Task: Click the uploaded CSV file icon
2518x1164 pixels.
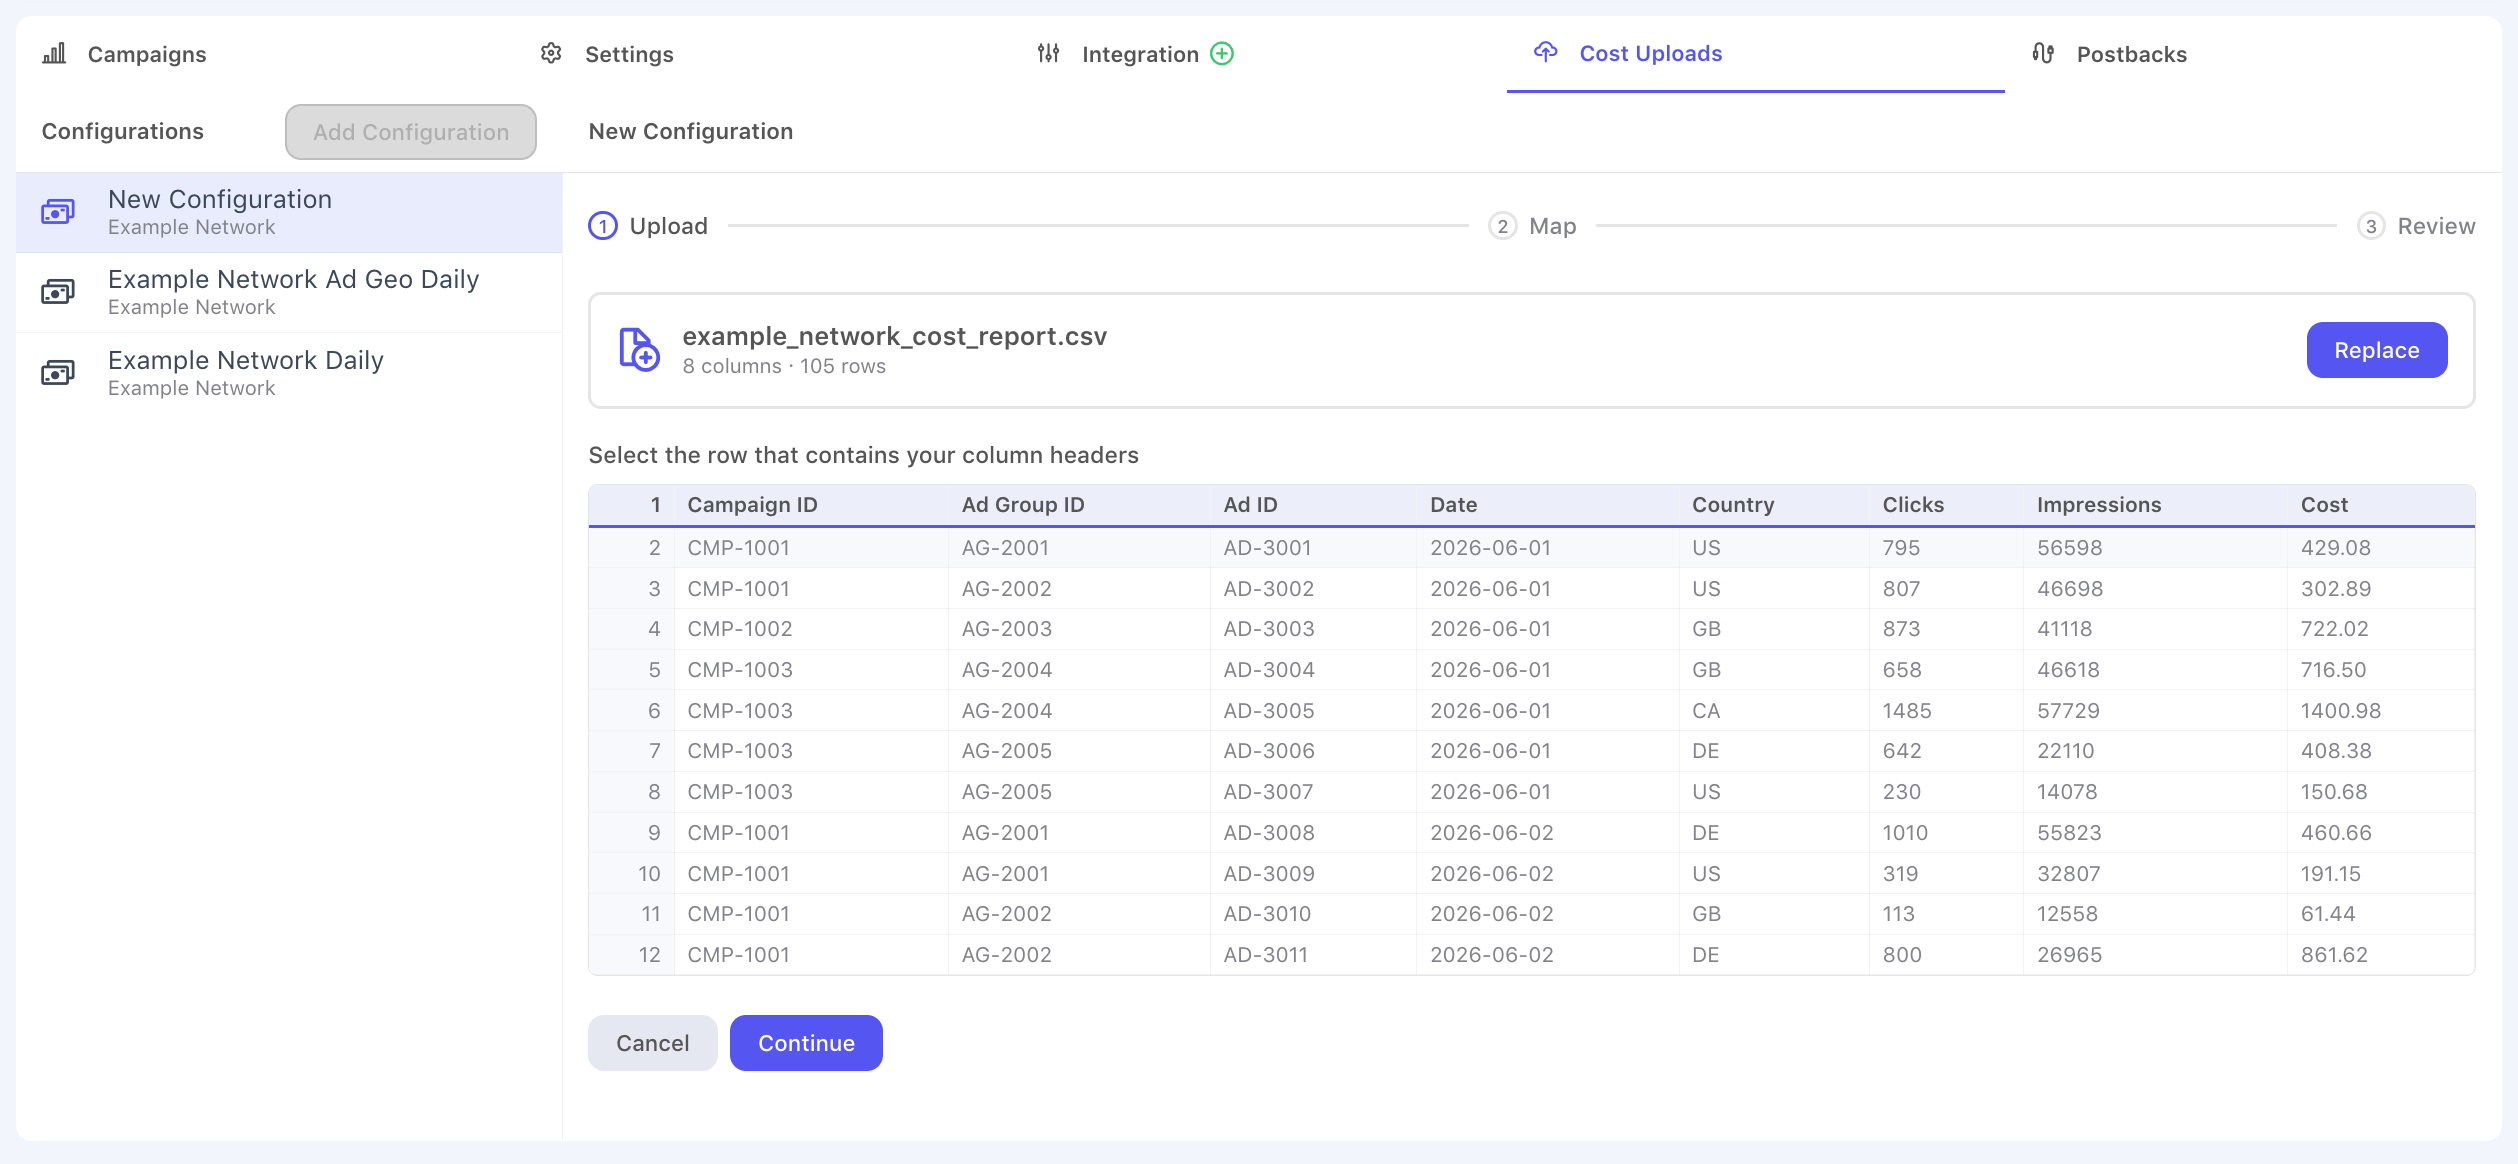Action: click(639, 350)
